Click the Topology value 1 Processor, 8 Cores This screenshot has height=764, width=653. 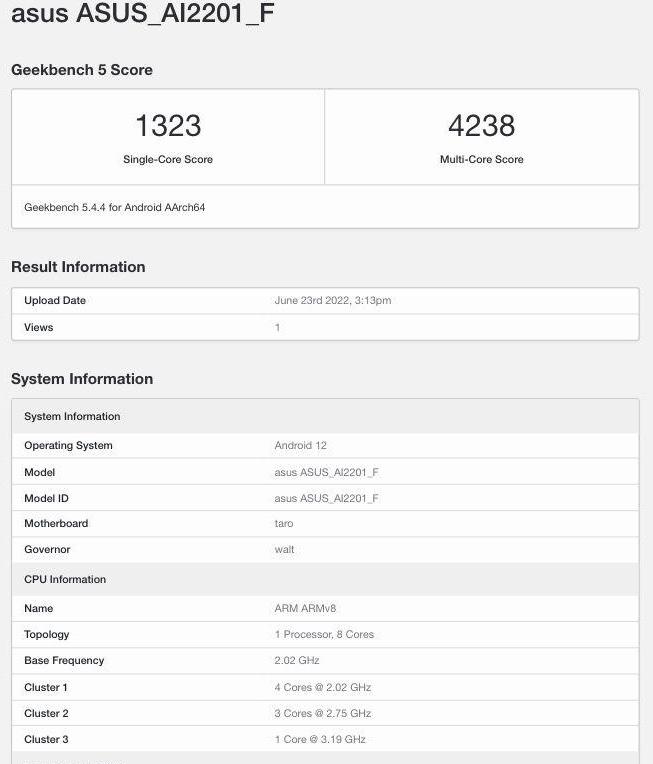(x=324, y=635)
